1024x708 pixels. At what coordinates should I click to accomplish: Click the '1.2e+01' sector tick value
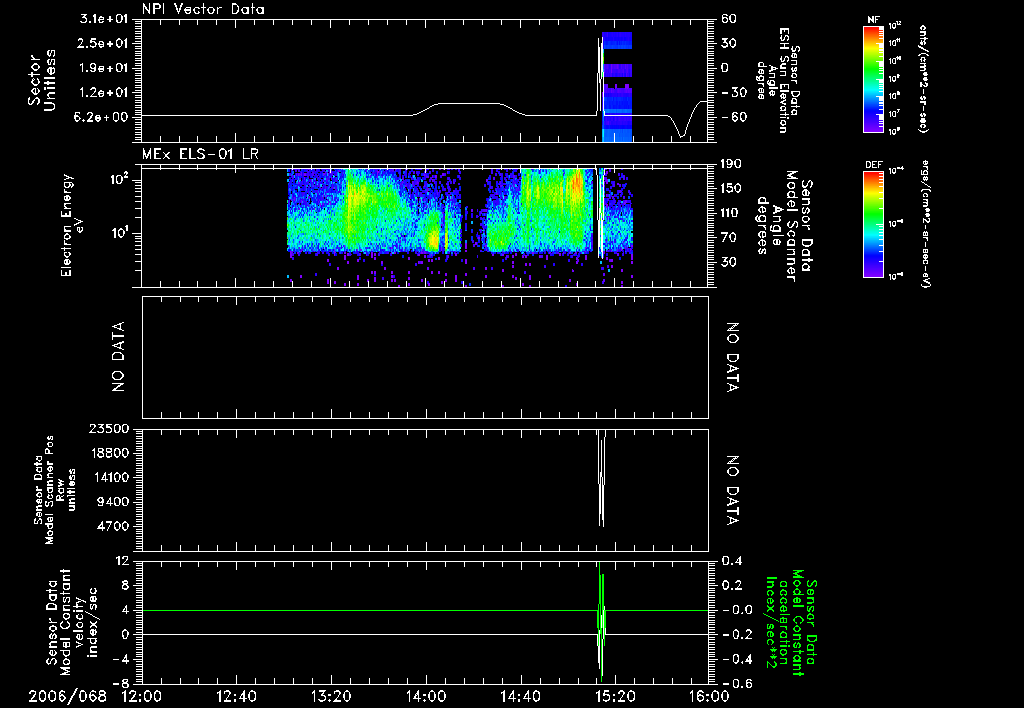[x=103, y=93]
